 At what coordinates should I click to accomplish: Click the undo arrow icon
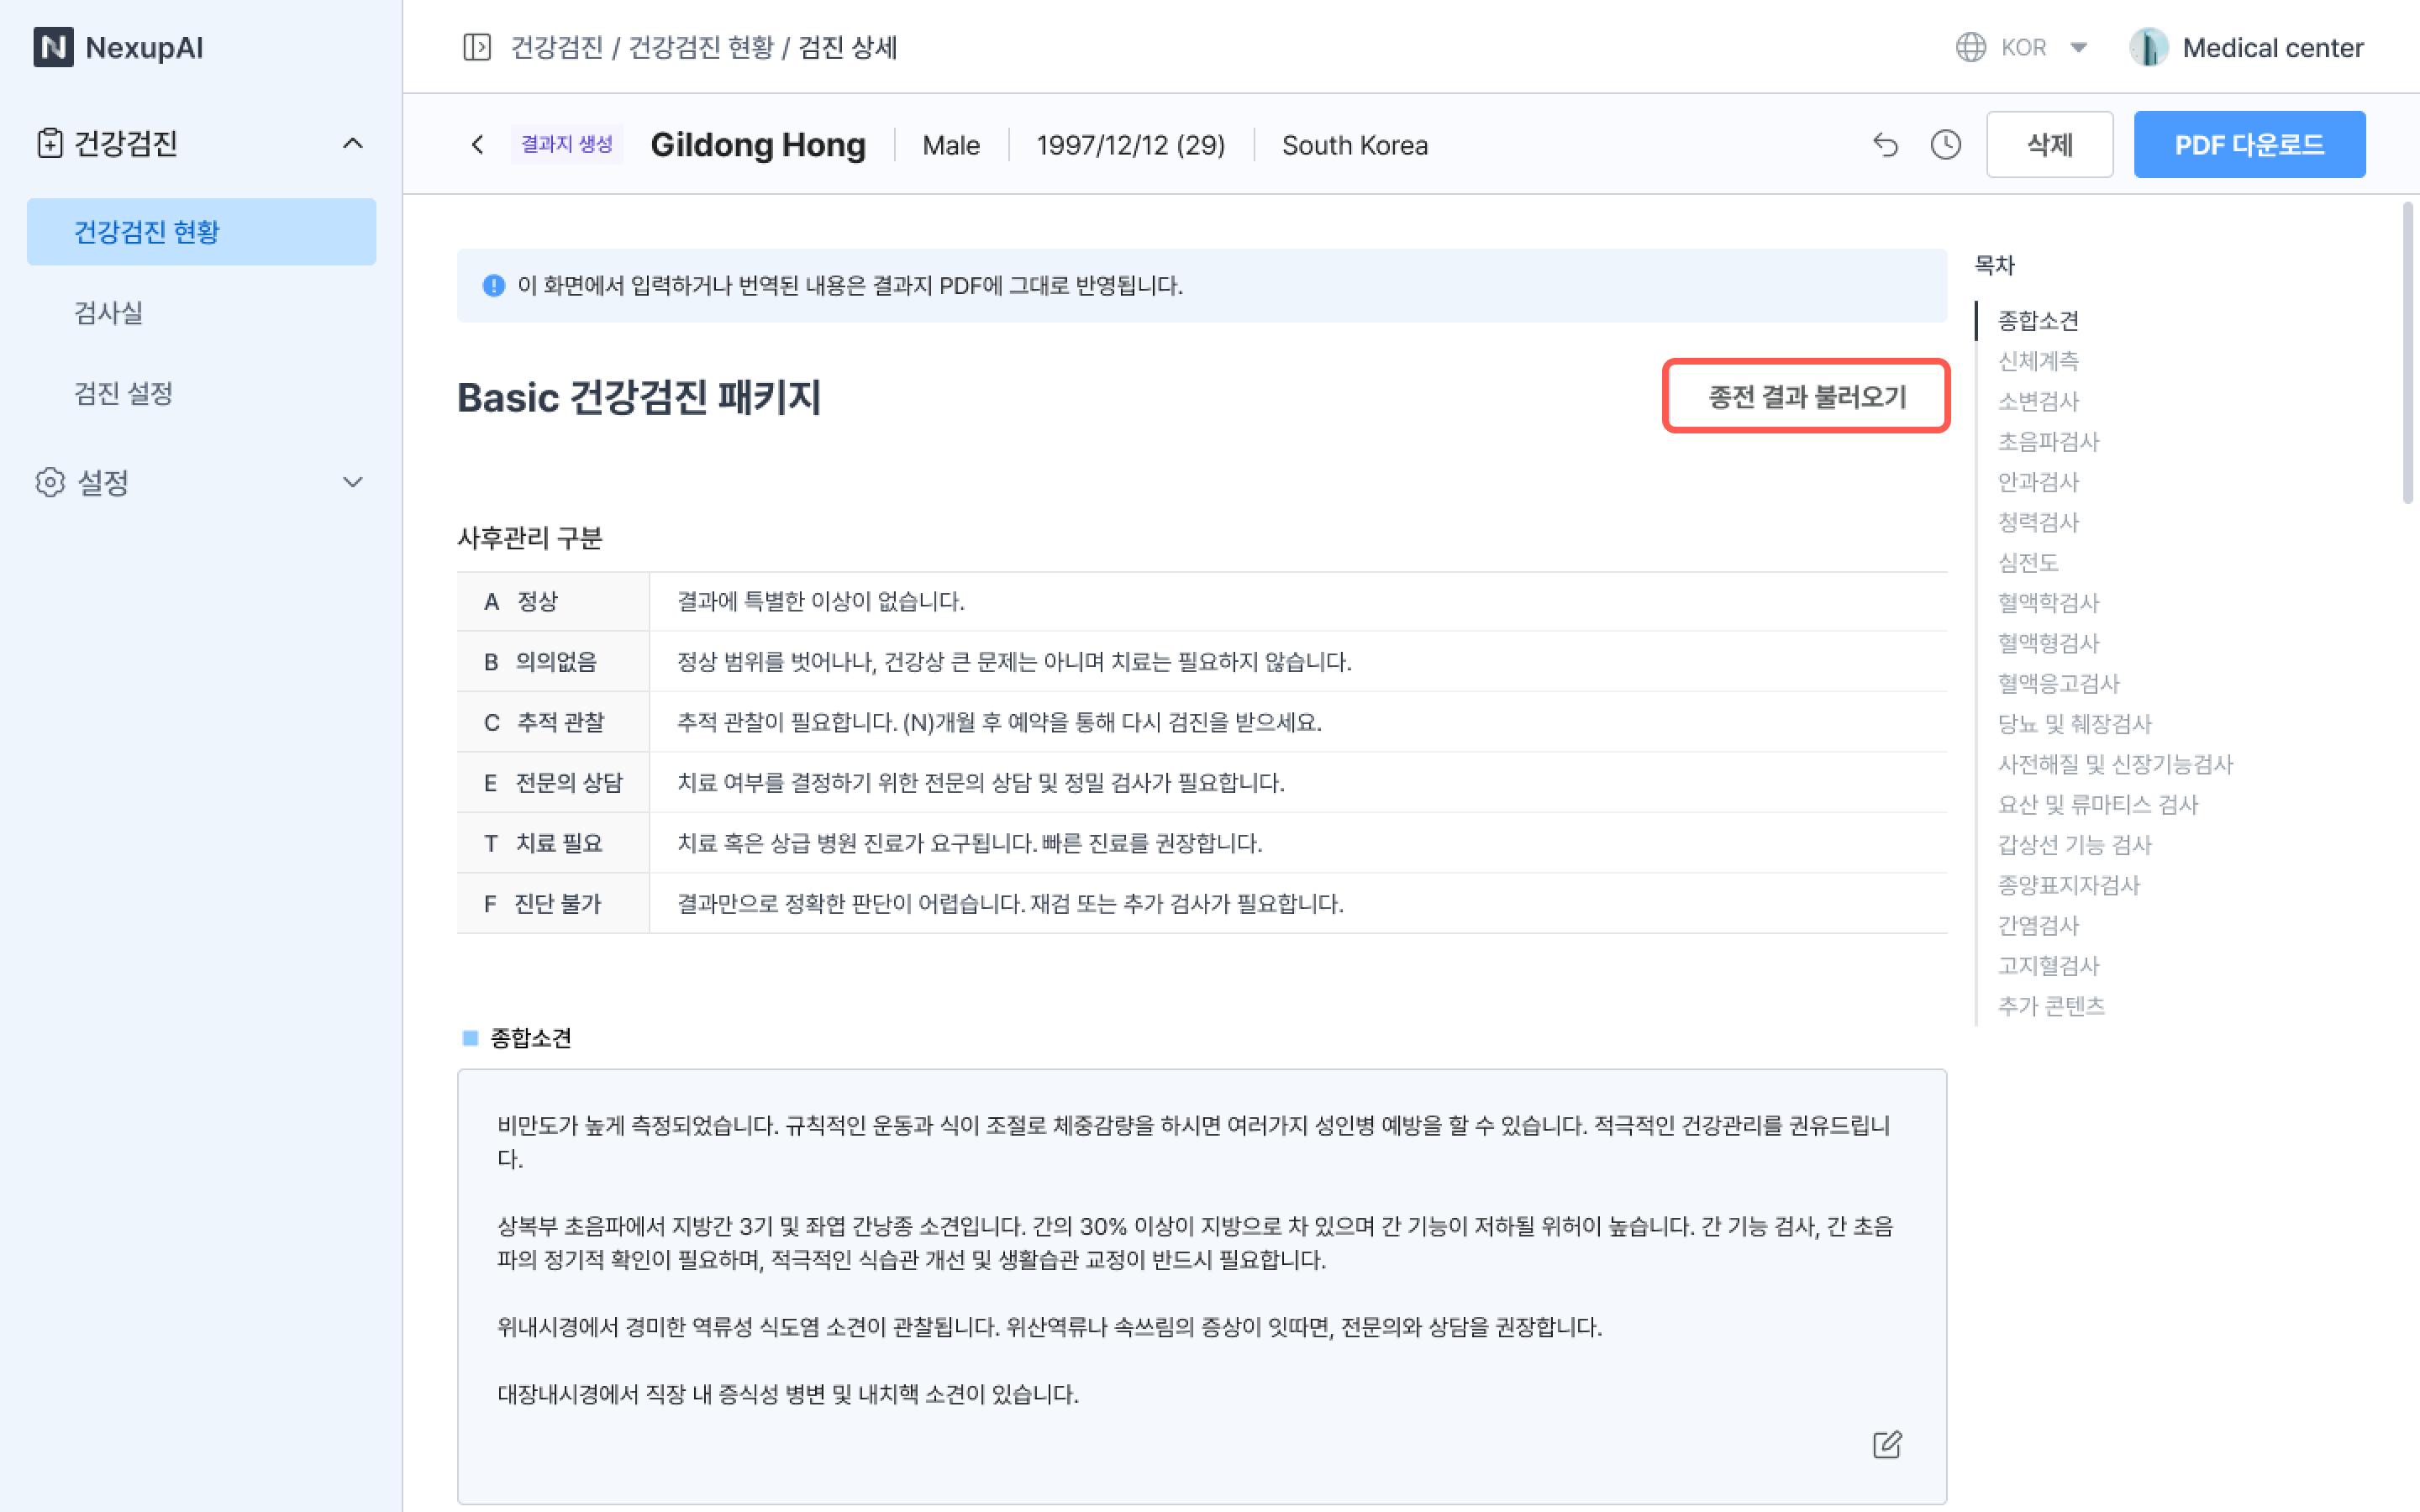point(1885,145)
